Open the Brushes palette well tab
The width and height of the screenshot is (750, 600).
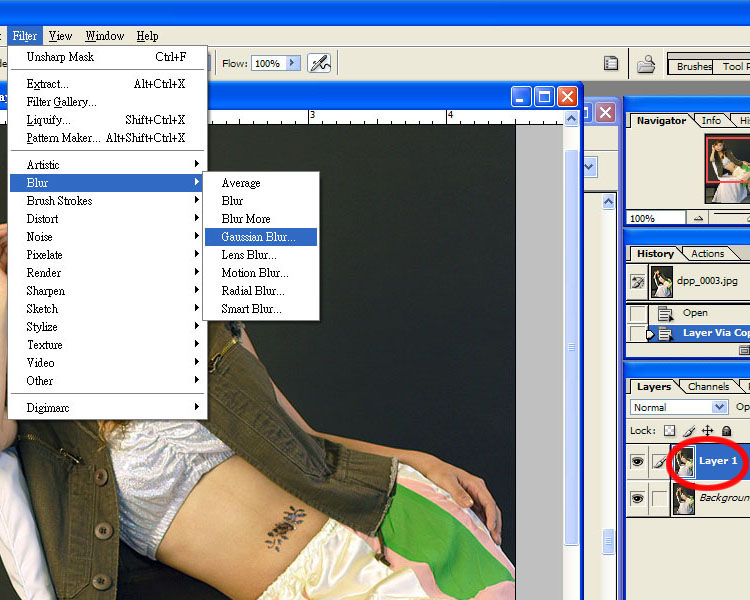pyautogui.click(x=692, y=67)
